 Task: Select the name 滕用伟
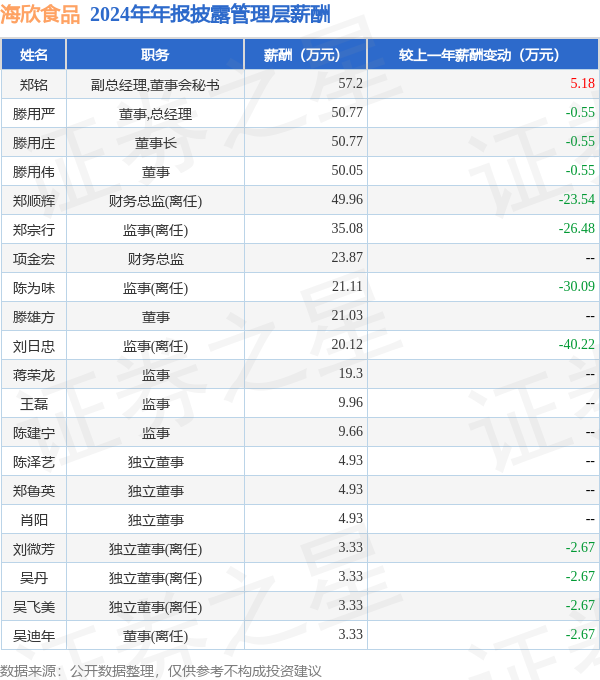[34, 172]
